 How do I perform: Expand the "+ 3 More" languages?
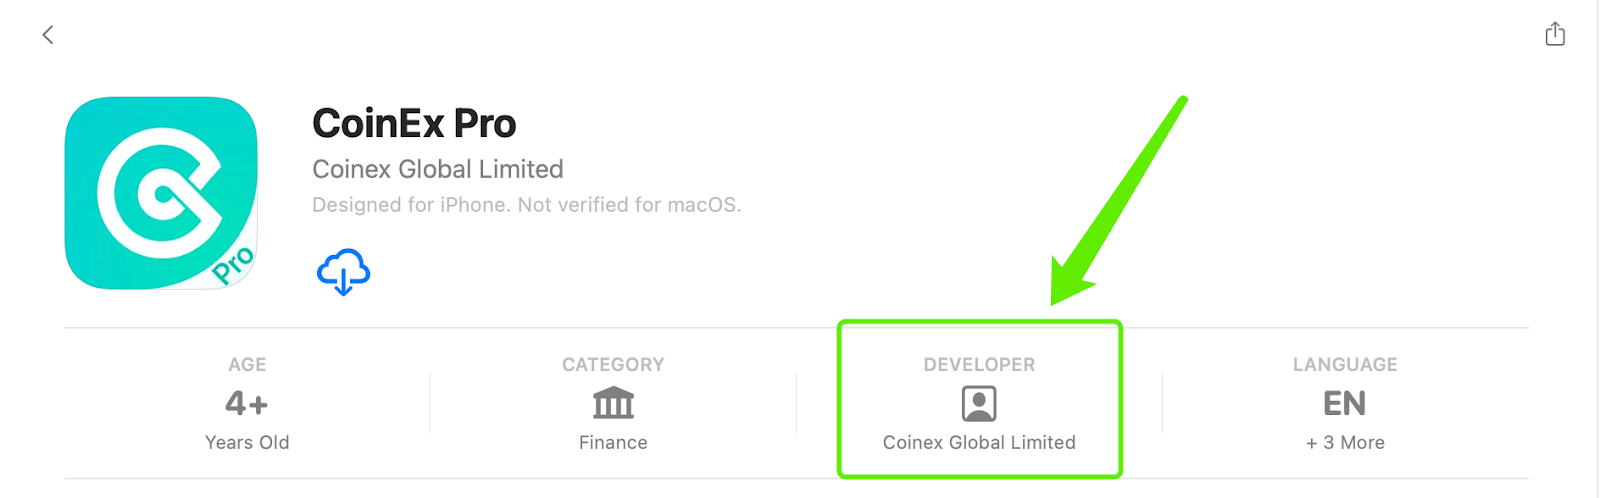[1345, 442]
